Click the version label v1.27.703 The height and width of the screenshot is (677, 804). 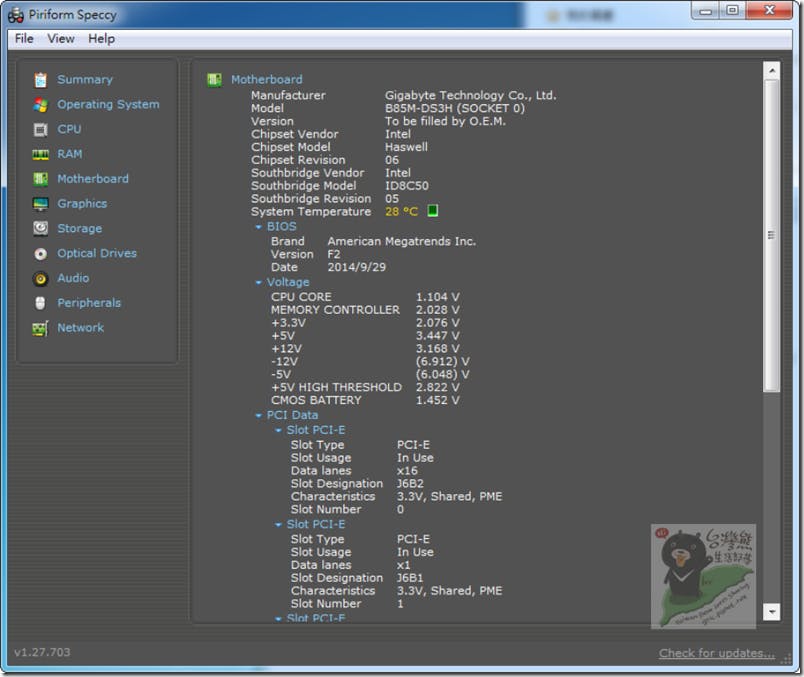[43, 652]
